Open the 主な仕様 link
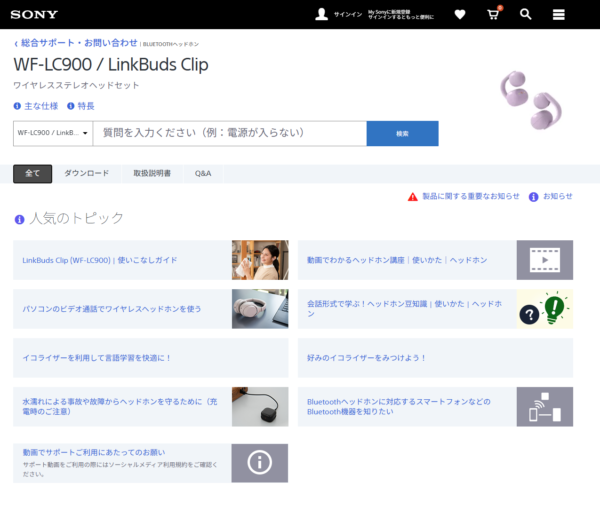The height and width of the screenshot is (506, 600). tap(41, 106)
